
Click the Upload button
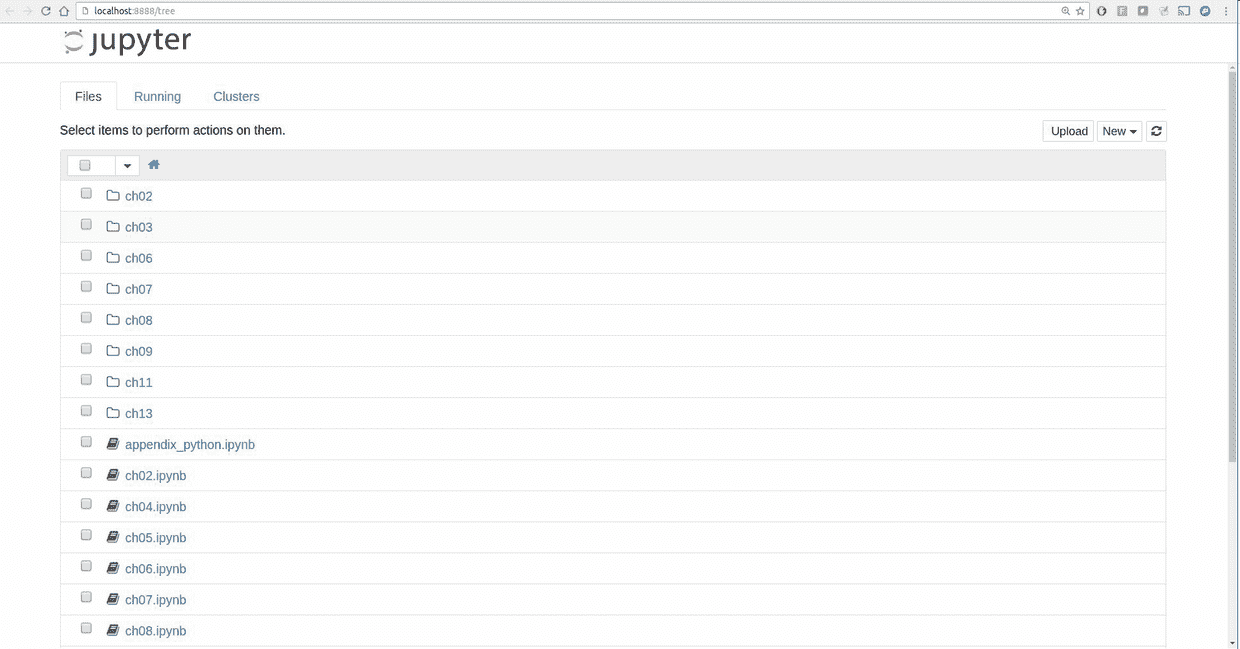1068,131
